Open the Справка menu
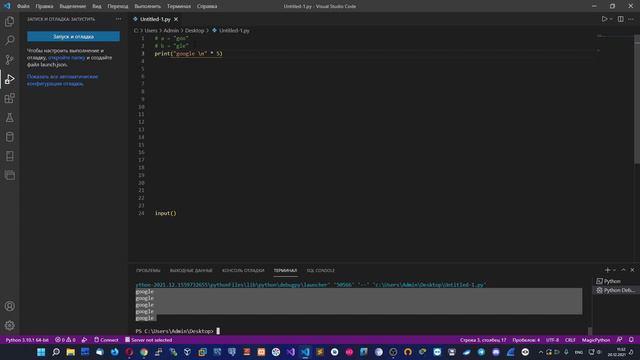Screen dimensions: 640x360 coord(207,6)
